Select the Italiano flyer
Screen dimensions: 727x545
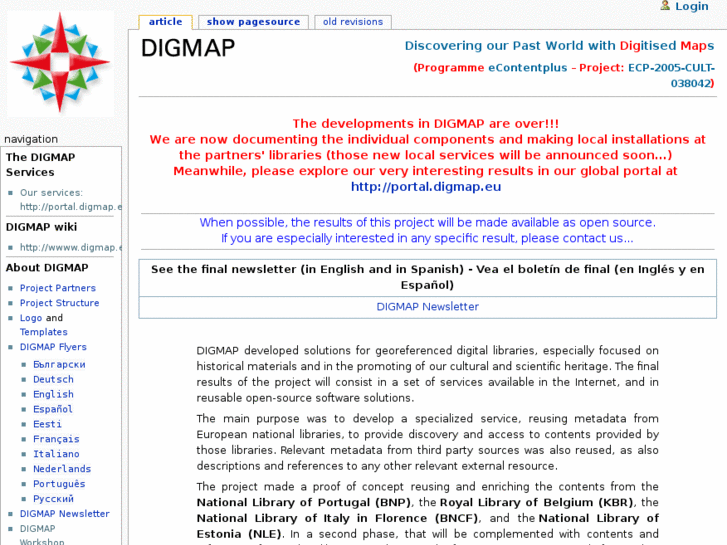[x=56, y=454]
